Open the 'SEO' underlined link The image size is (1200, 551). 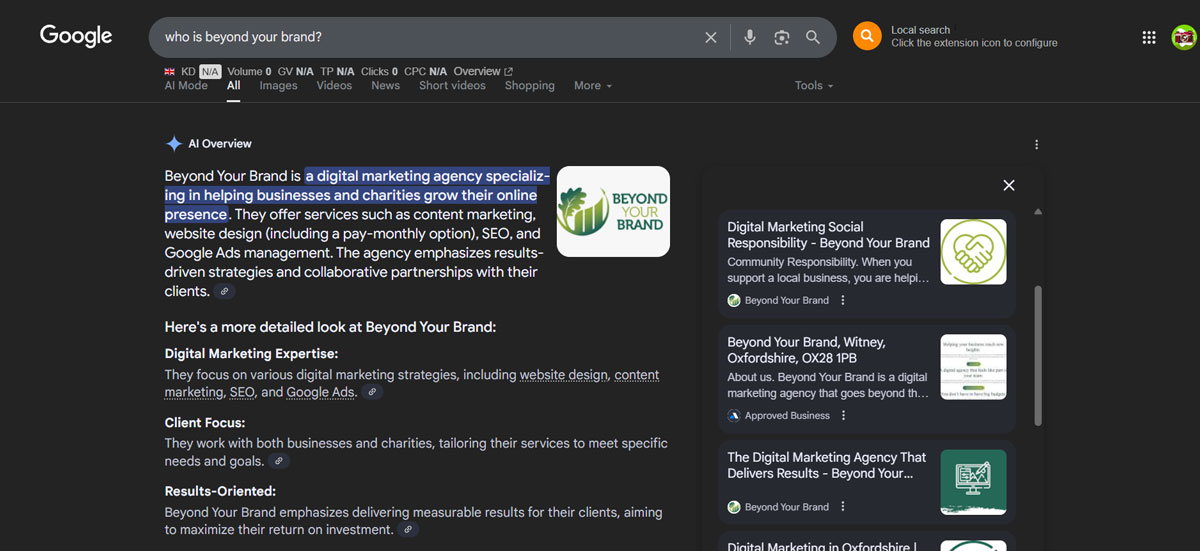coord(241,393)
